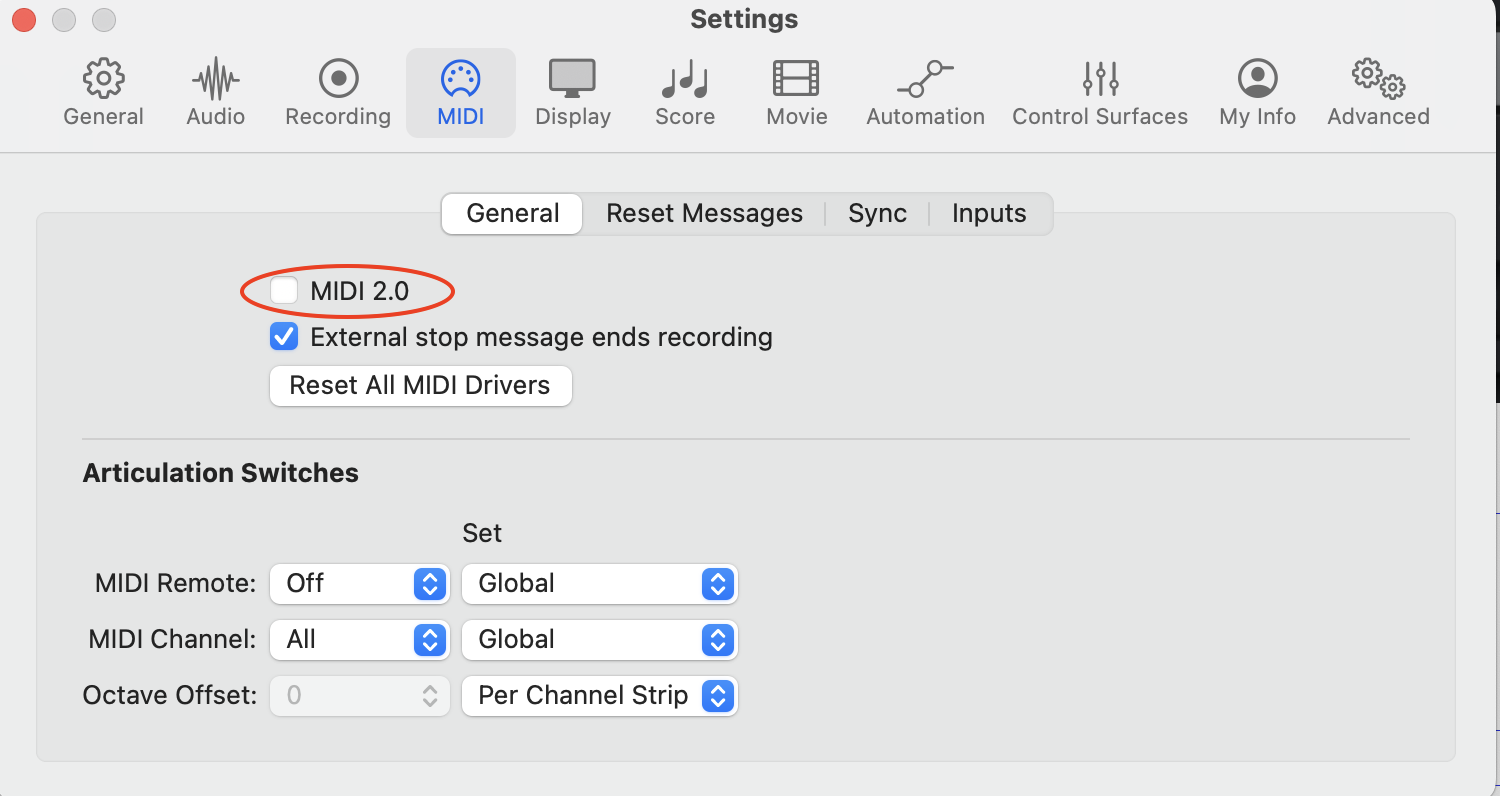Viewport: 1500px width, 796px height.
Task: Select the Score settings icon
Action: click(x=684, y=90)
